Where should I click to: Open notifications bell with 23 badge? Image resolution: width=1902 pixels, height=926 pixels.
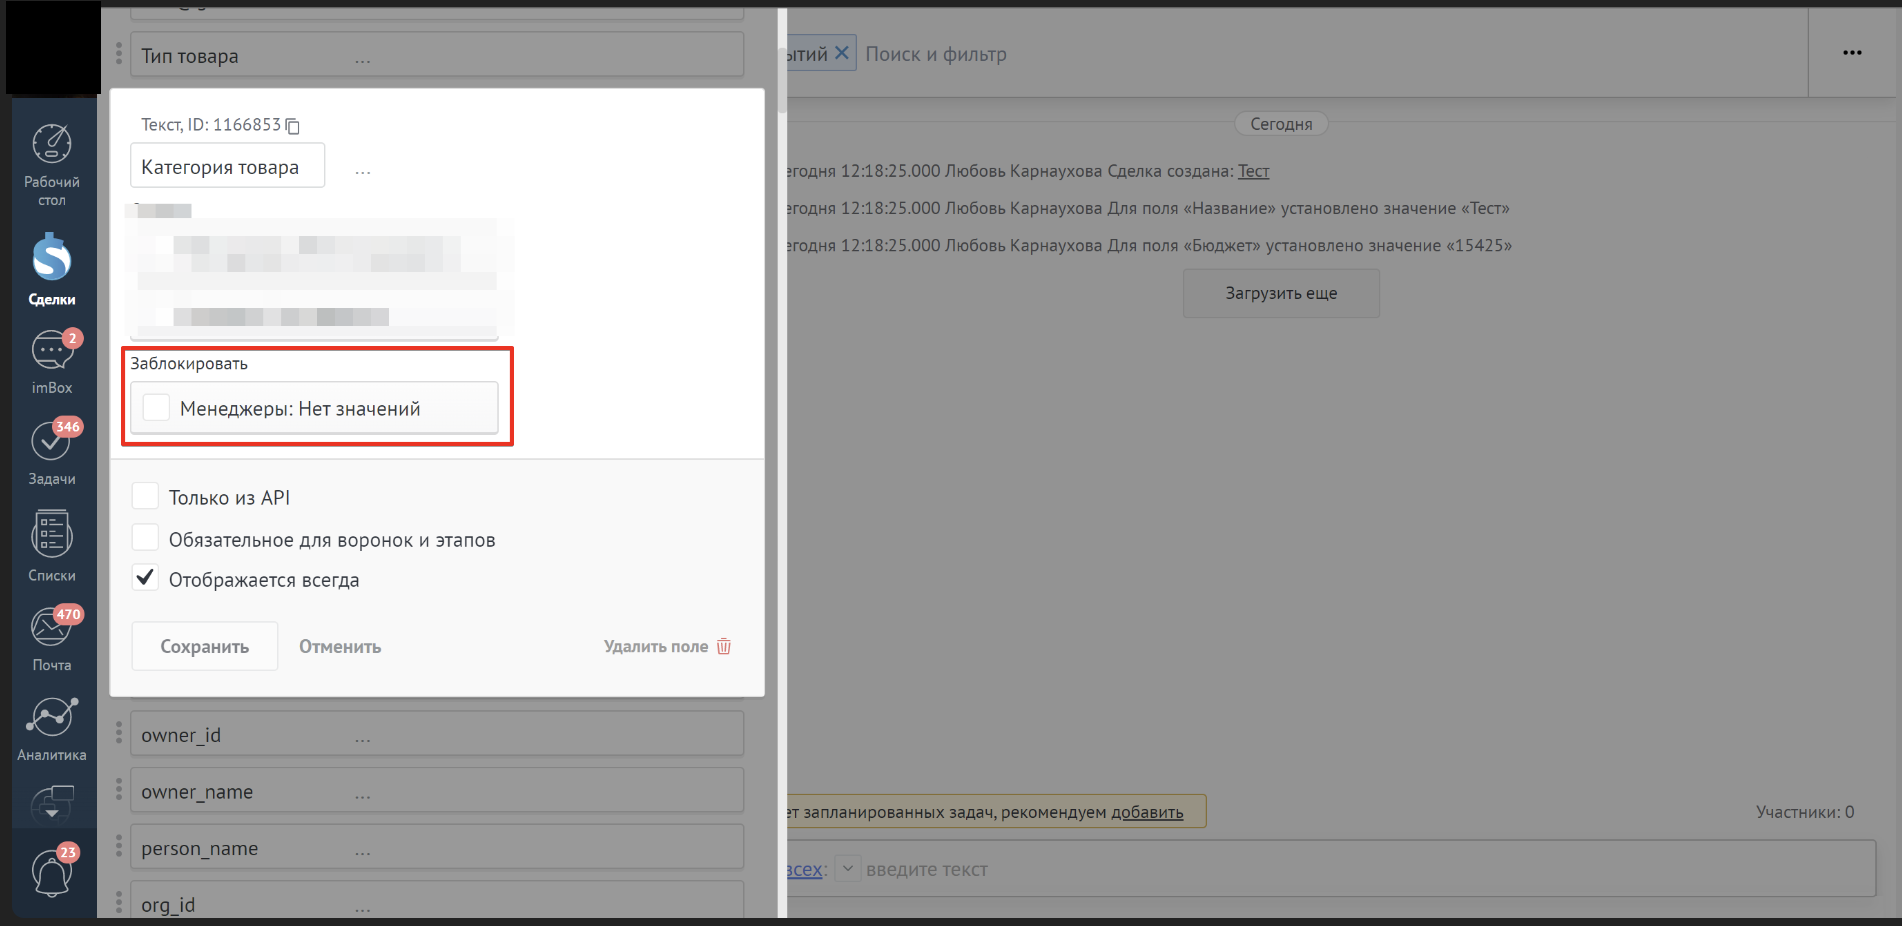[52, 872]
